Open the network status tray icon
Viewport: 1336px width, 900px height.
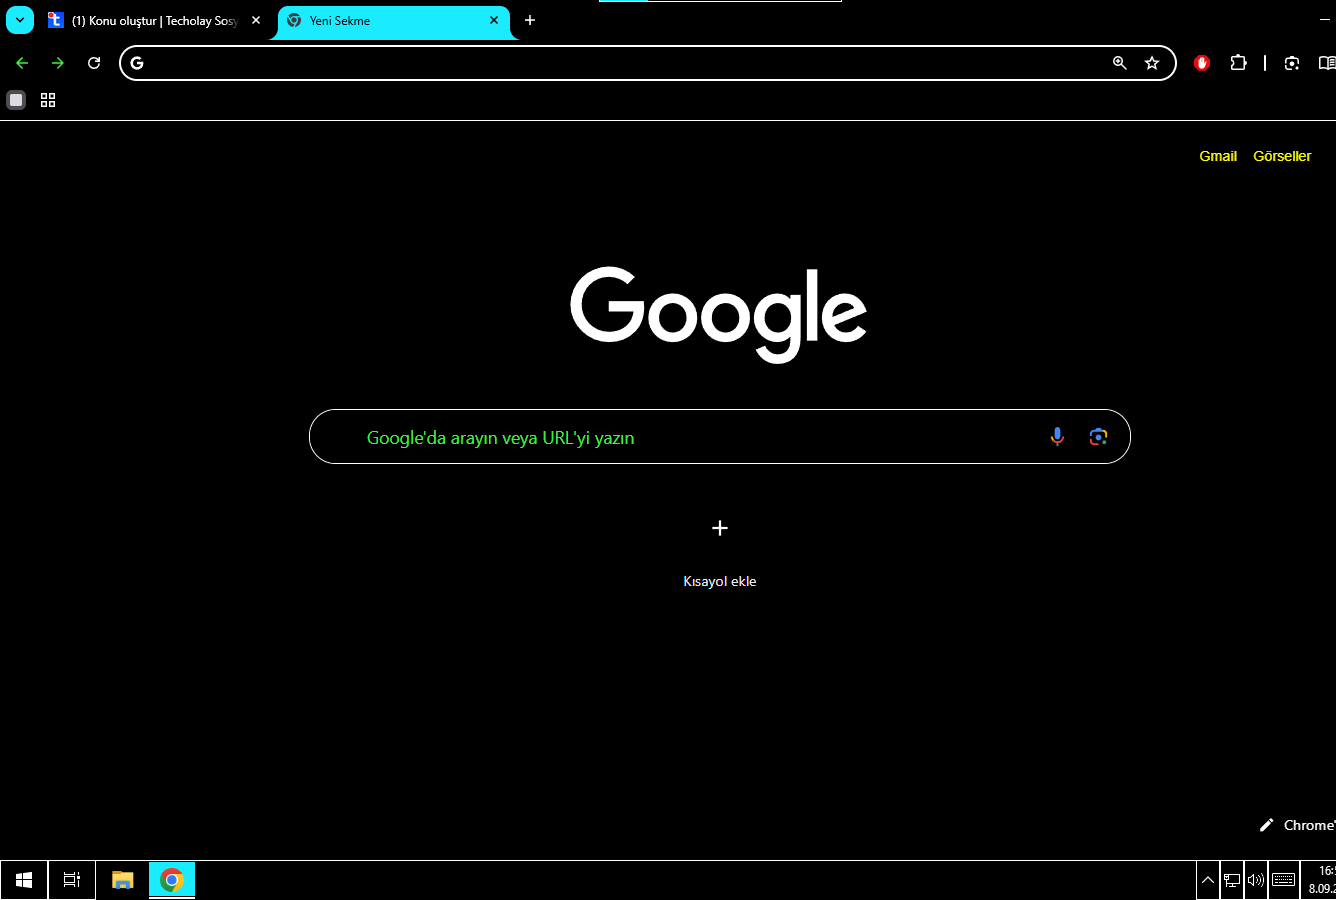click(x=1232, y=880)
